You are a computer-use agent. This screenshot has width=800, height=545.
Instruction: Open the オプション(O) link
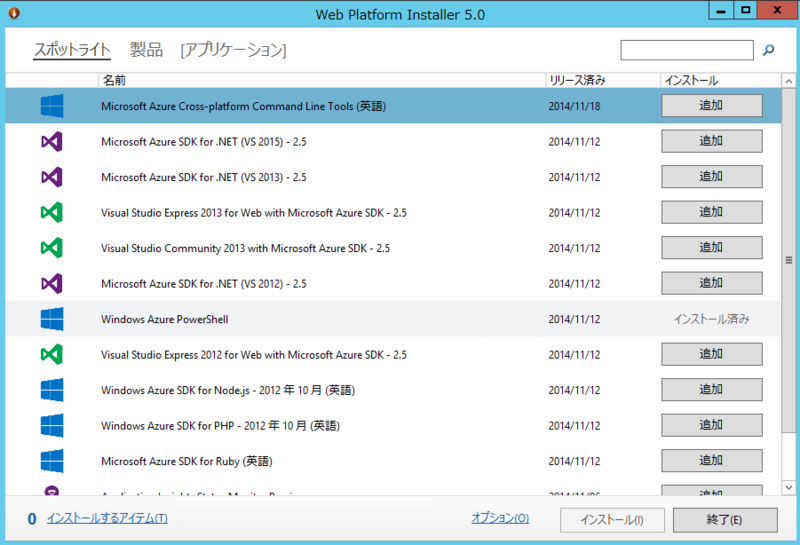coord(500,518)
